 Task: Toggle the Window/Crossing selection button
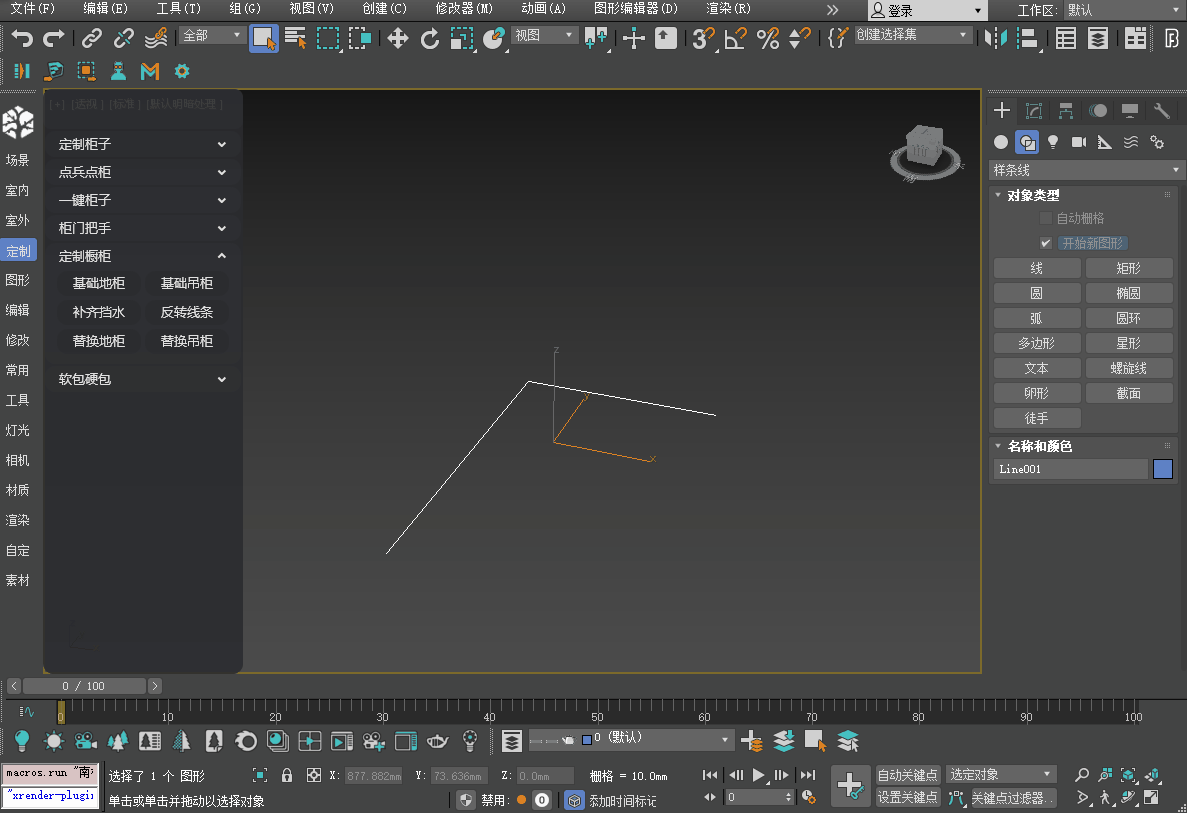coord(360,38)
